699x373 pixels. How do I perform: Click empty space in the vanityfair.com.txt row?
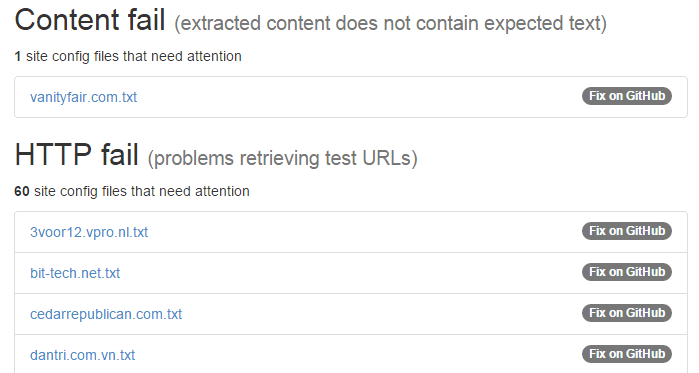coord(357,97)
